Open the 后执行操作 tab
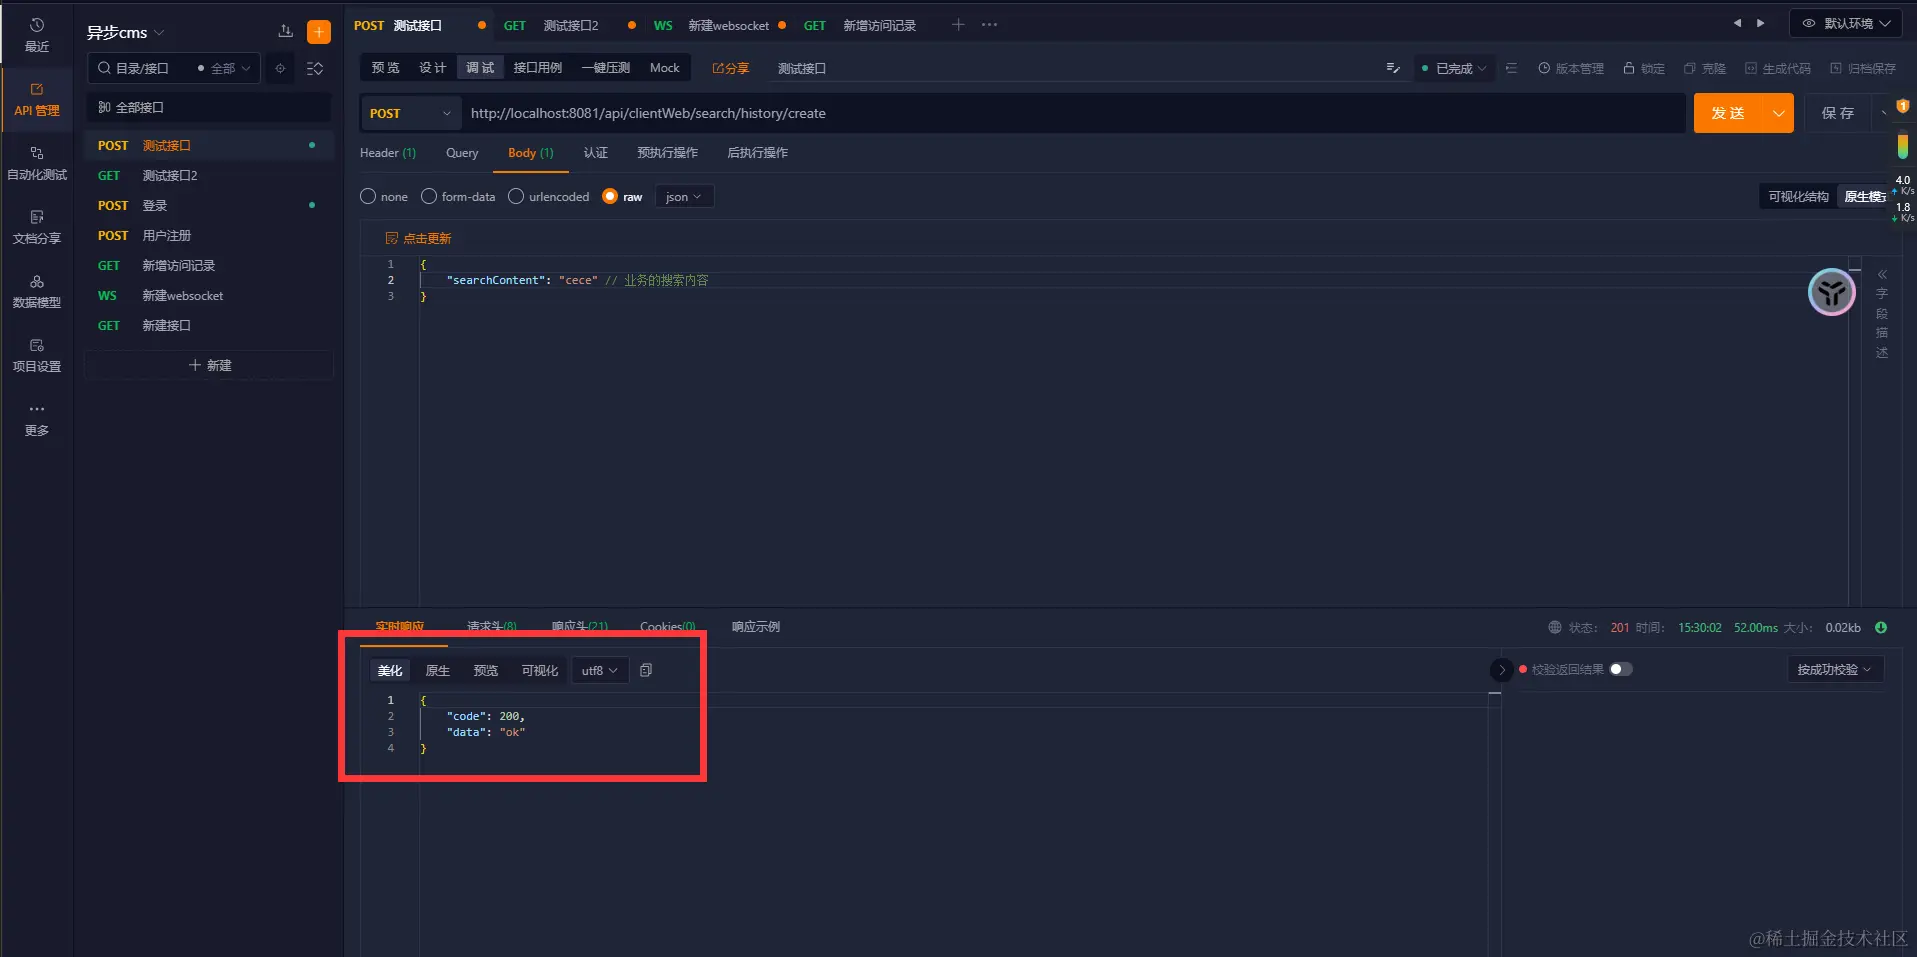Viewport: 1917px width, 957px height. [757, 153]
